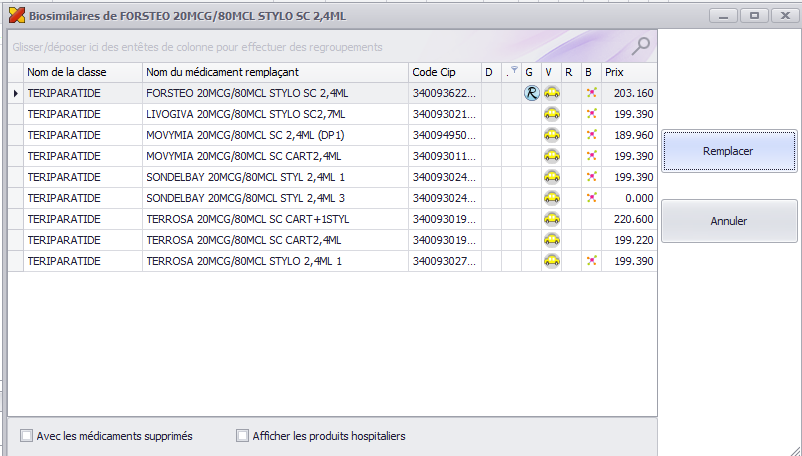
Task: Click B column icon in TERROSA STYLO 2,4ML 1 row
Action: tap(591, 261)
